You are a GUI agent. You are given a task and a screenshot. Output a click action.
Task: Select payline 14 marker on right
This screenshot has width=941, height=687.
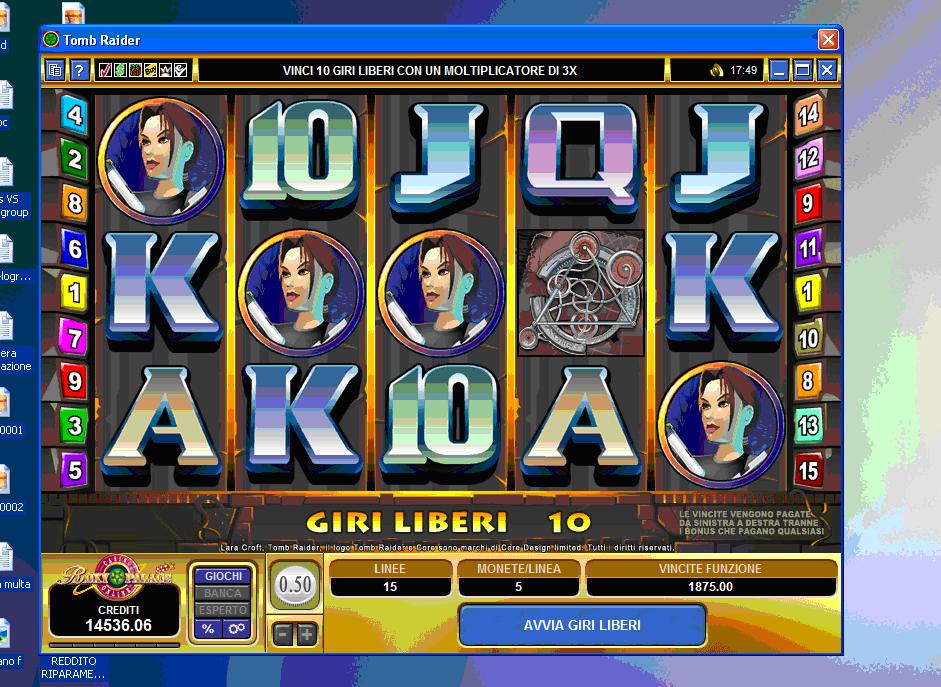click(808, 113)
